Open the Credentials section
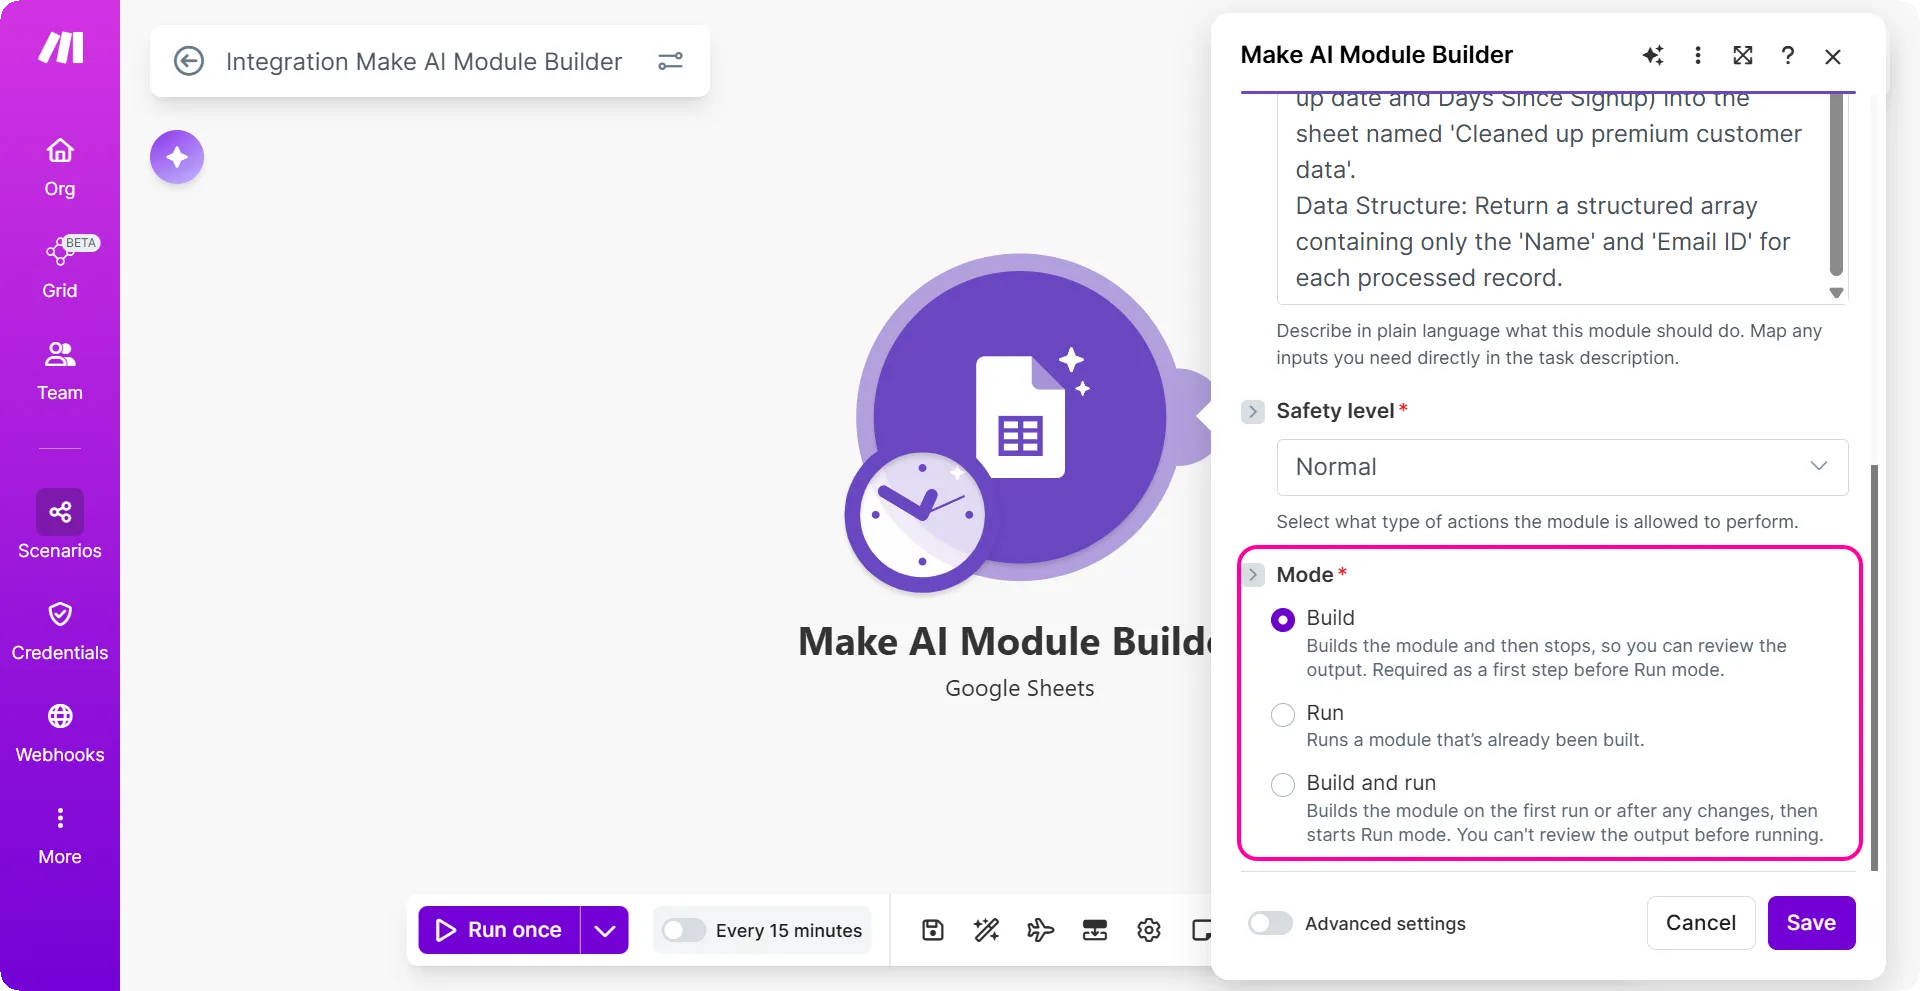The width and height of the screenshot is (1920, 991). point(60,632)
